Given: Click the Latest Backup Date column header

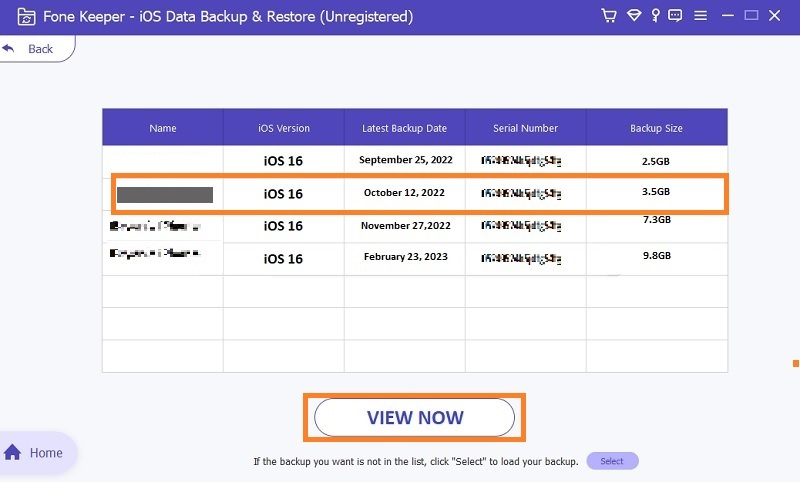Looking at the screenshot, I should 404,128.
